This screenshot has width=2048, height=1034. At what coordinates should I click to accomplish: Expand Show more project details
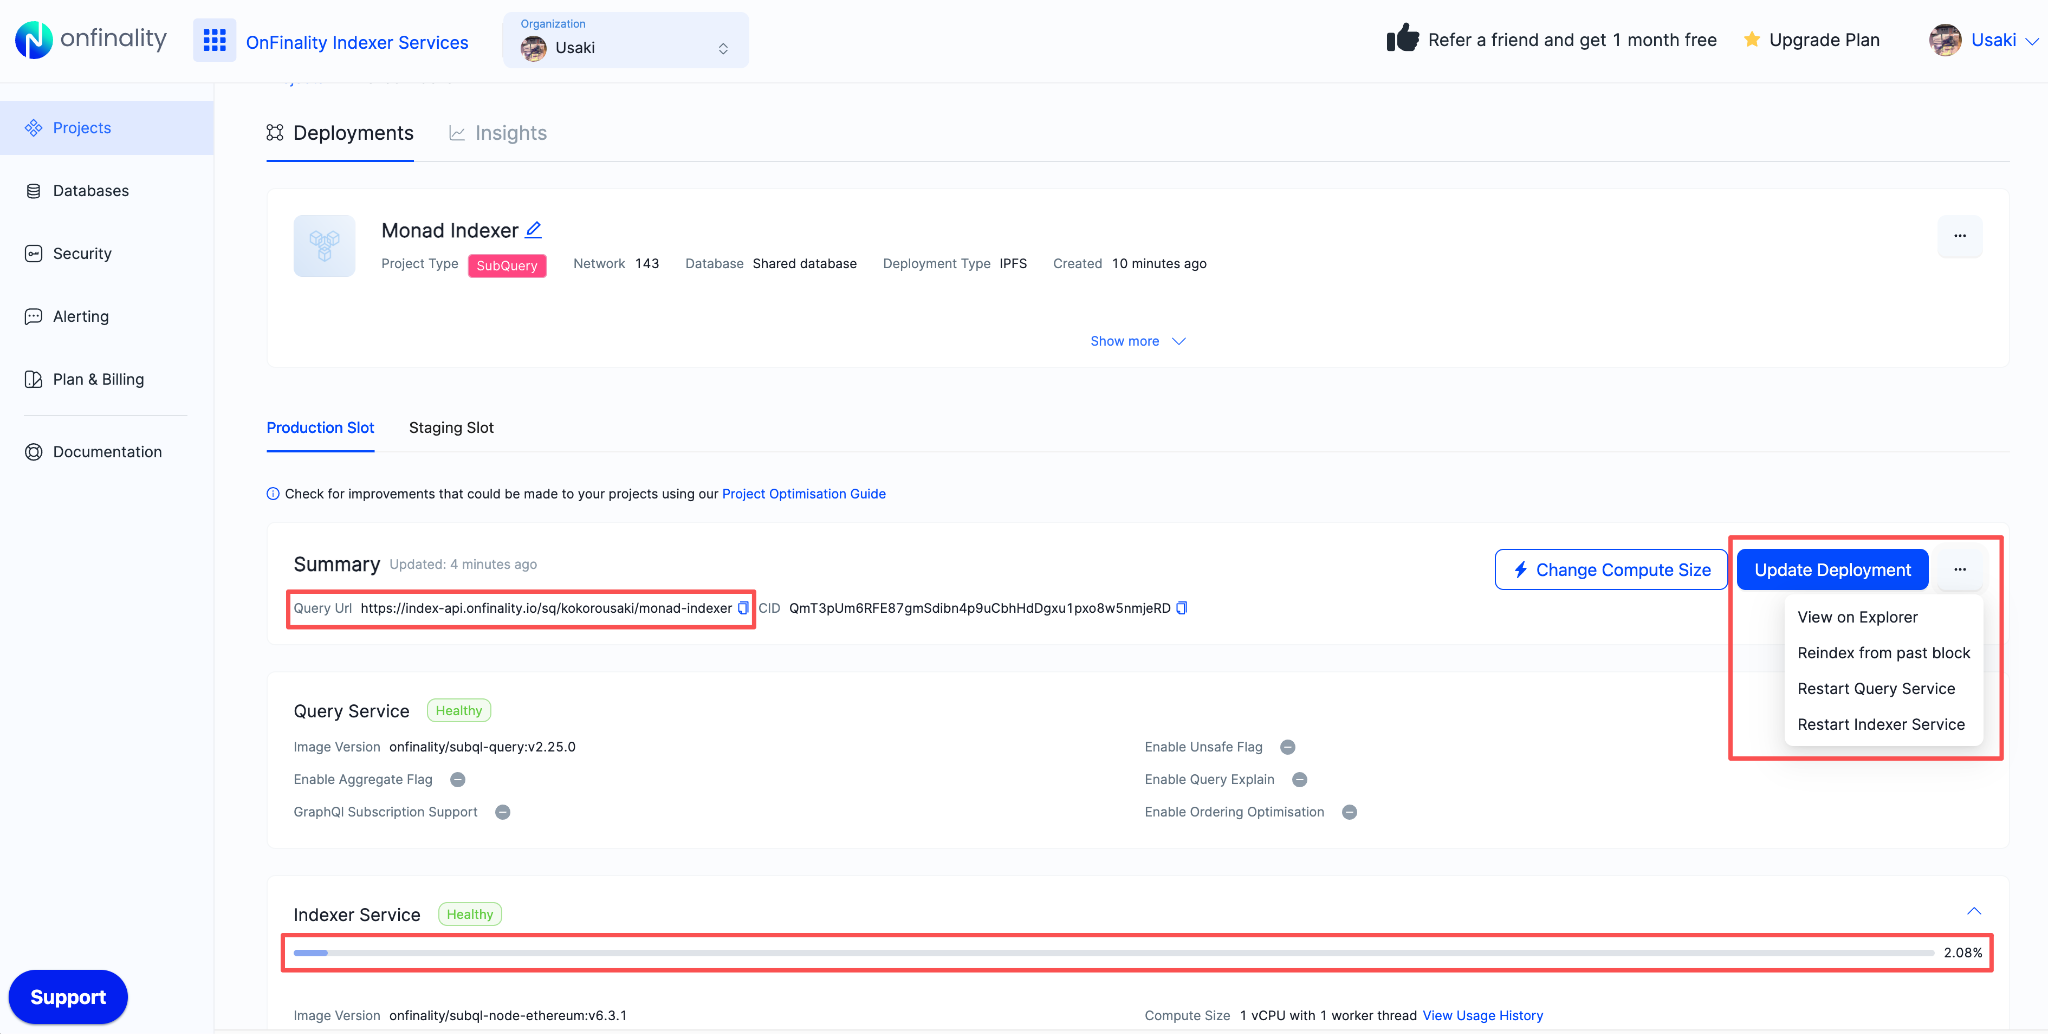tap(1137, 341)
